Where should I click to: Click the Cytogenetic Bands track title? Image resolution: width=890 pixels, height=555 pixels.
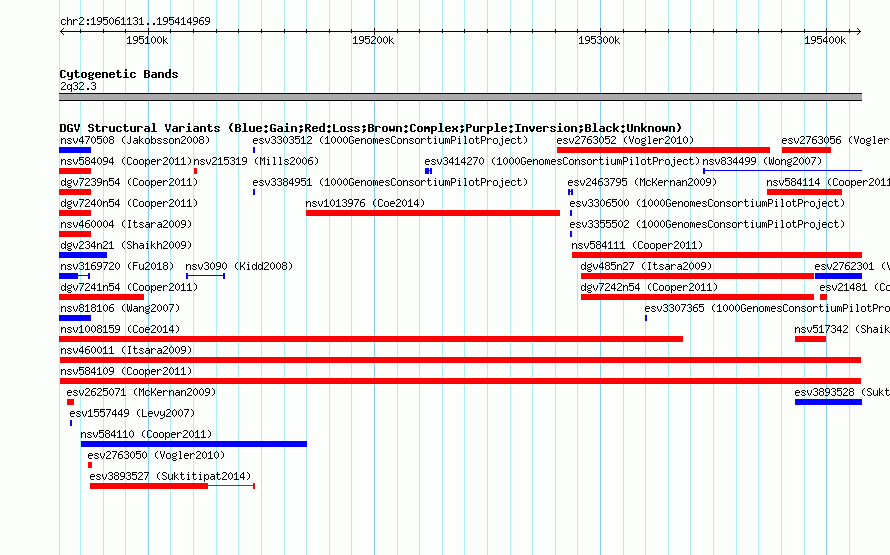119,74
